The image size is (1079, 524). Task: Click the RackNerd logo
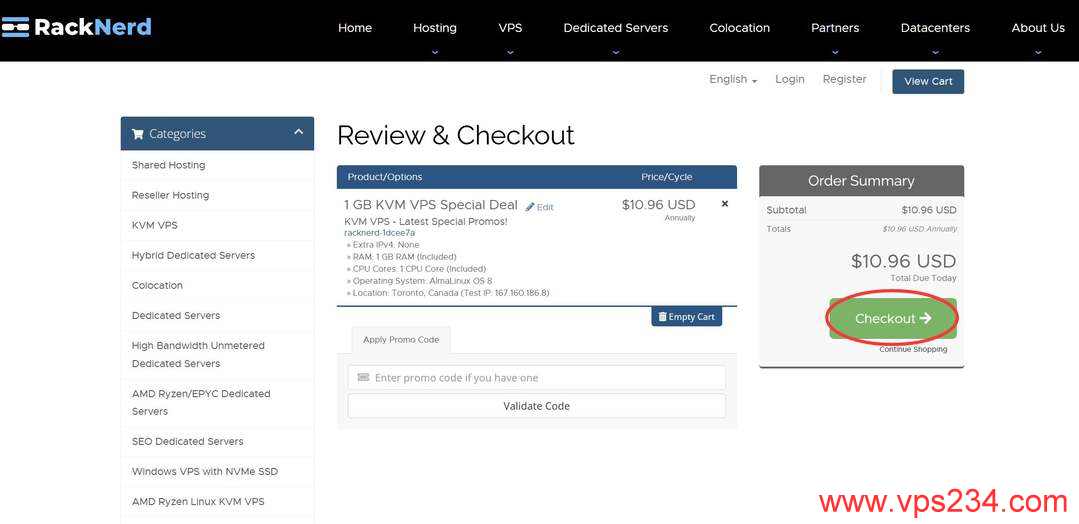(x=76, y=27)
